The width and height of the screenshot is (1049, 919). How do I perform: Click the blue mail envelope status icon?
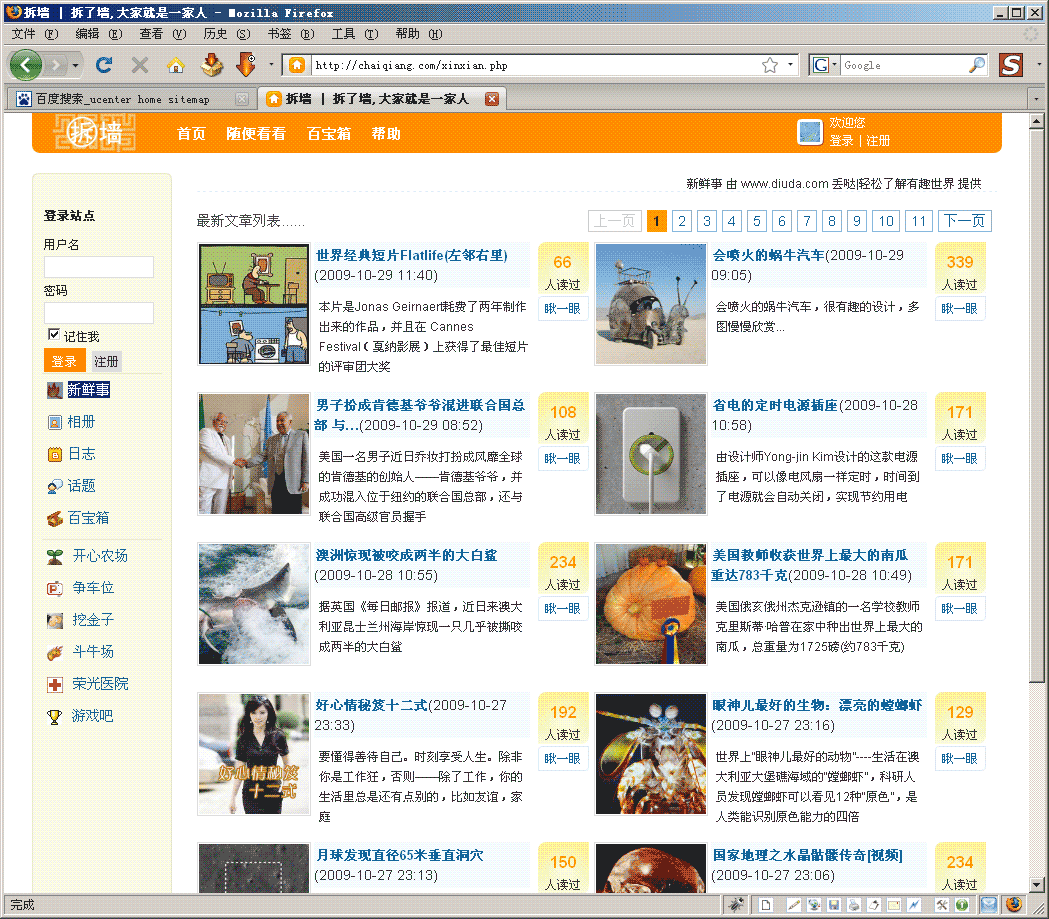(988, 905)
